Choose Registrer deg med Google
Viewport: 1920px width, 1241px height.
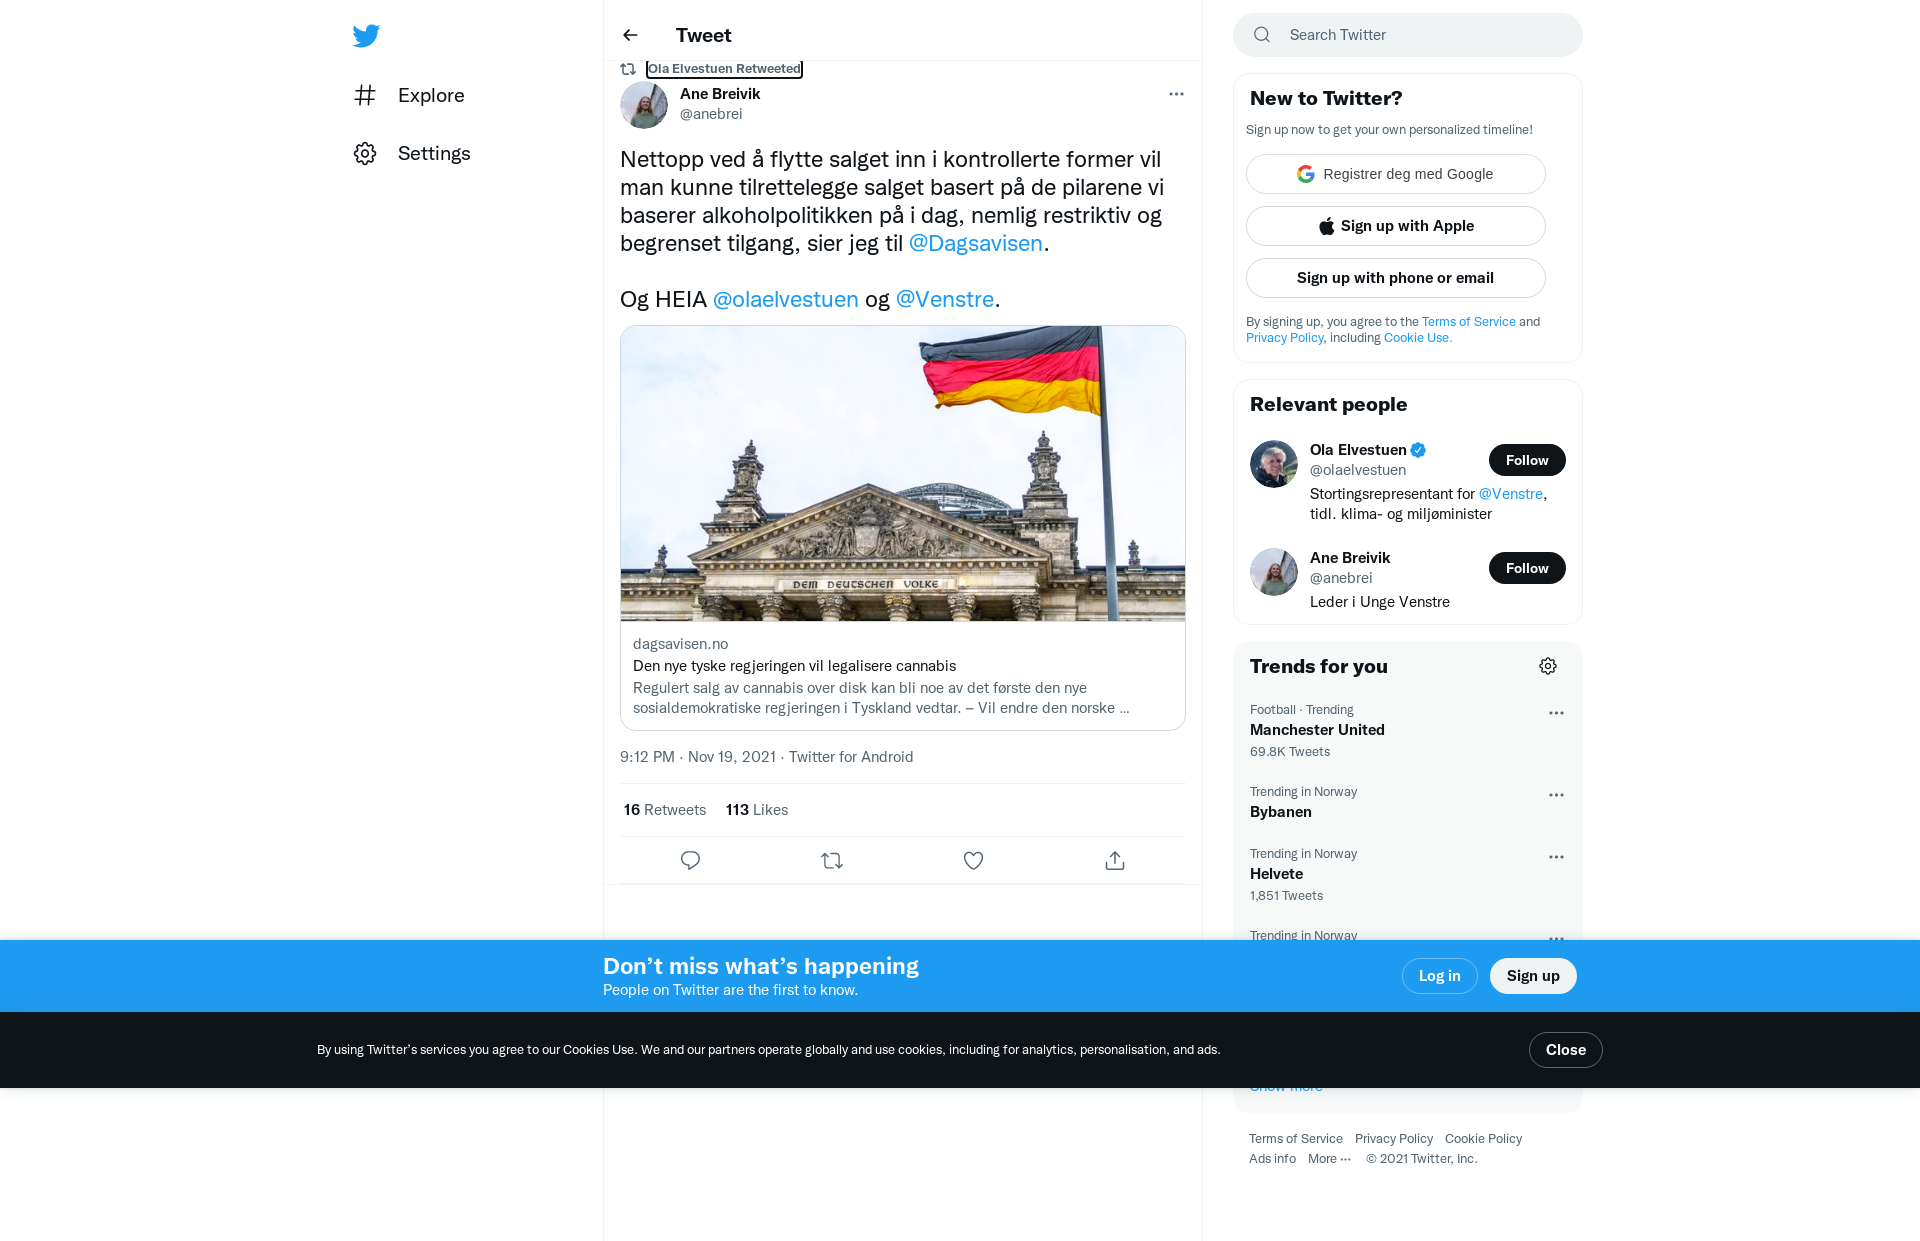coord(1396,174)
